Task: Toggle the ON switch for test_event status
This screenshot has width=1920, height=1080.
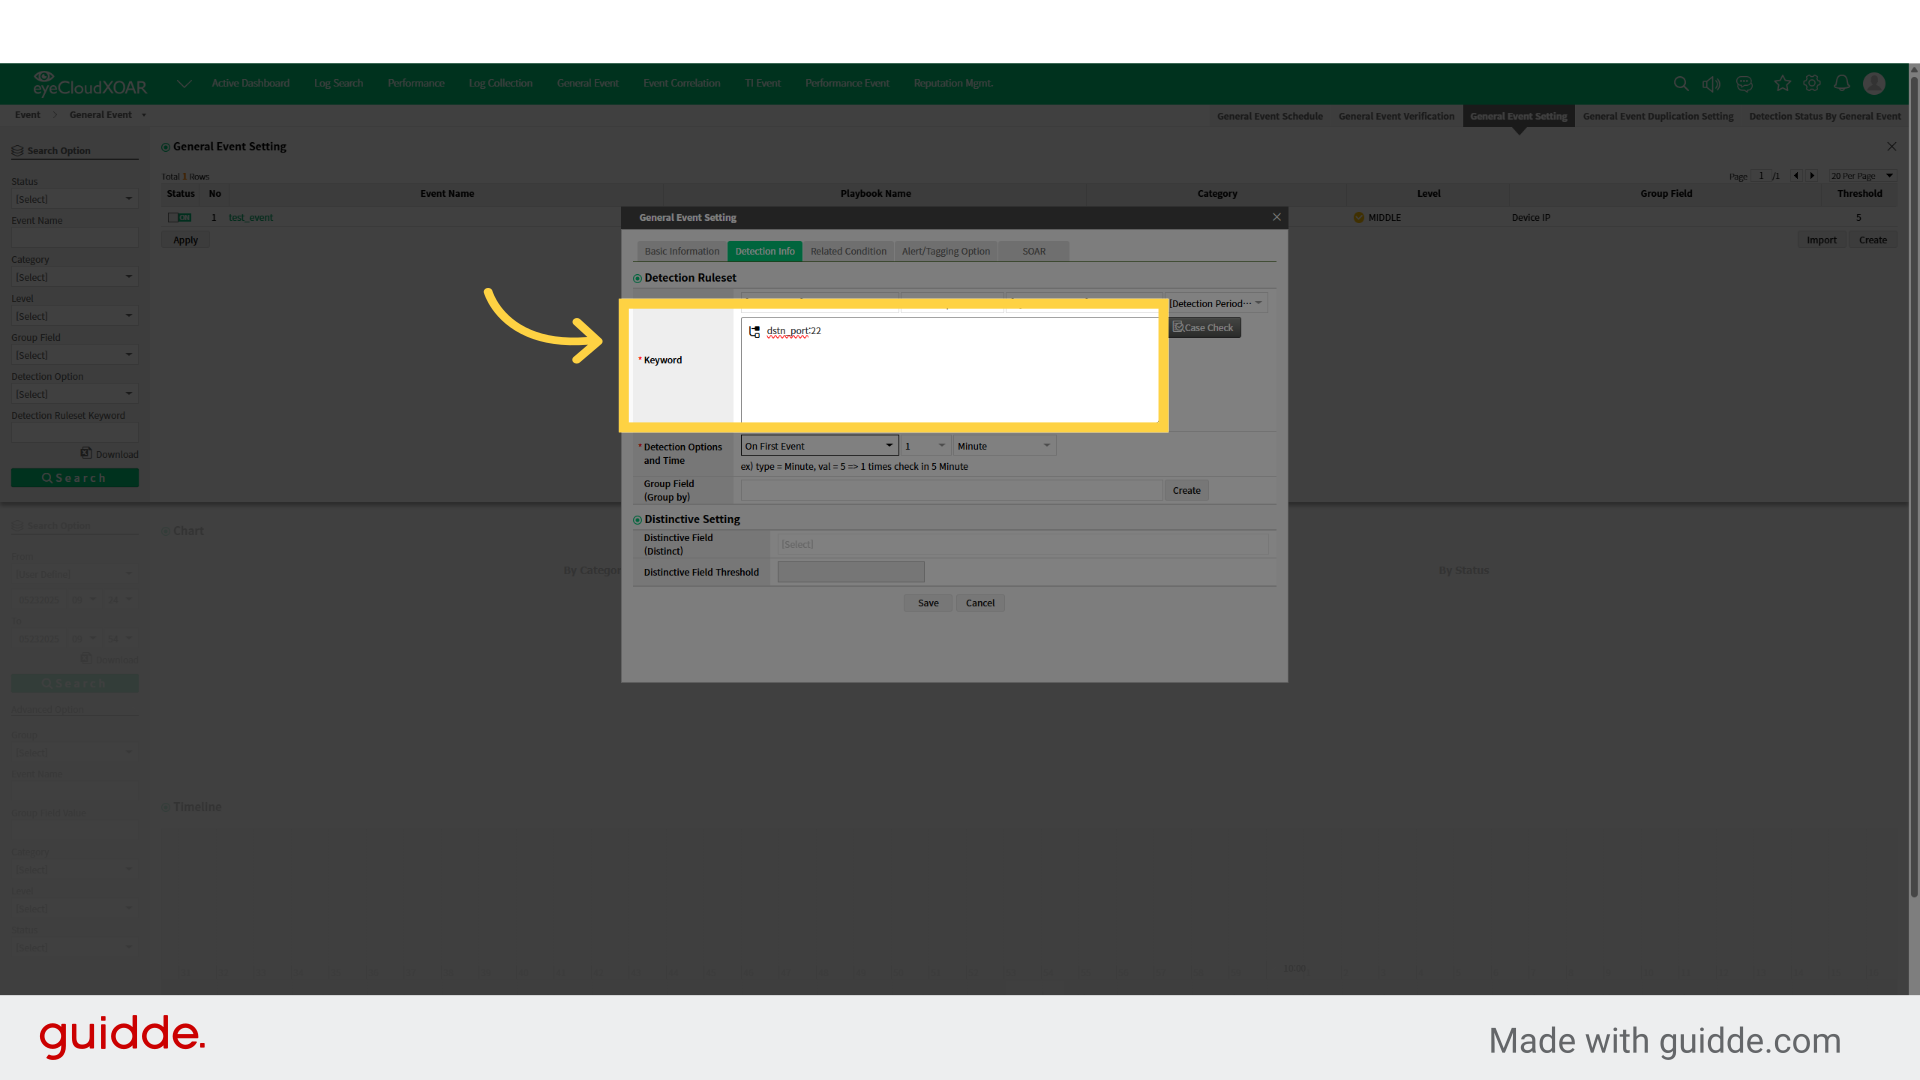Action: pyautogui.click(x=180, y=217)
